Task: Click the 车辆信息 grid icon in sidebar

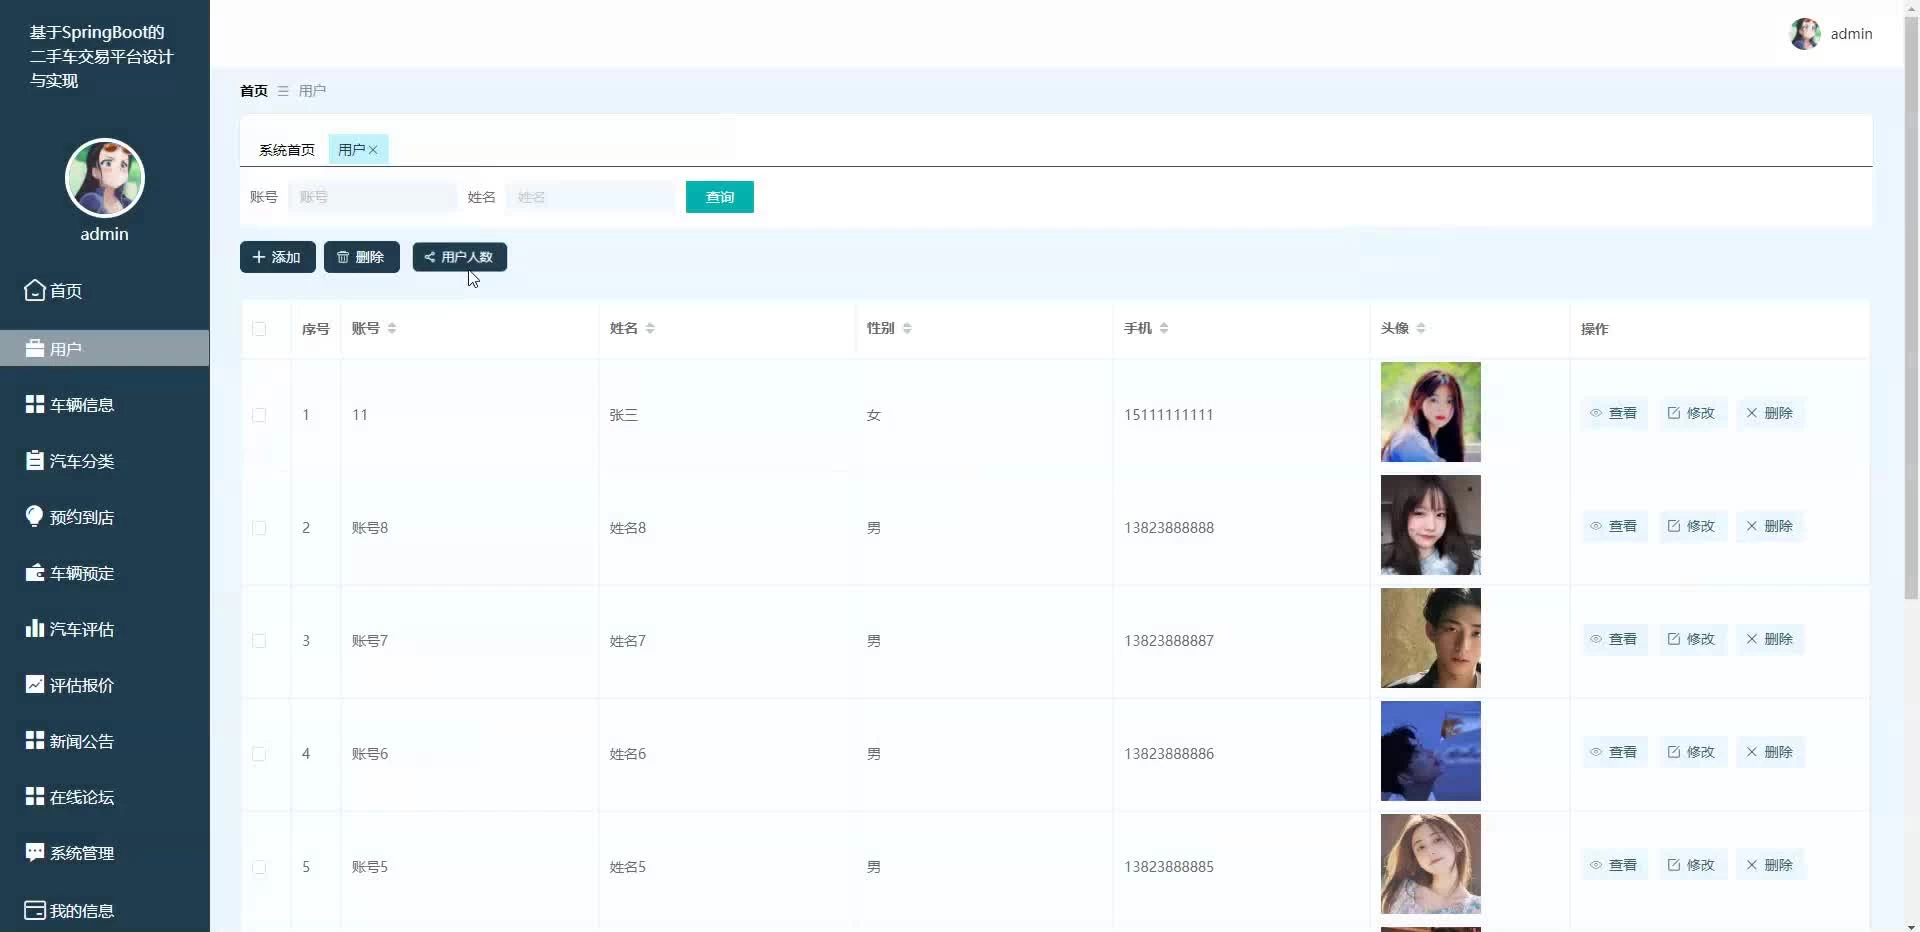Action: 35,404
